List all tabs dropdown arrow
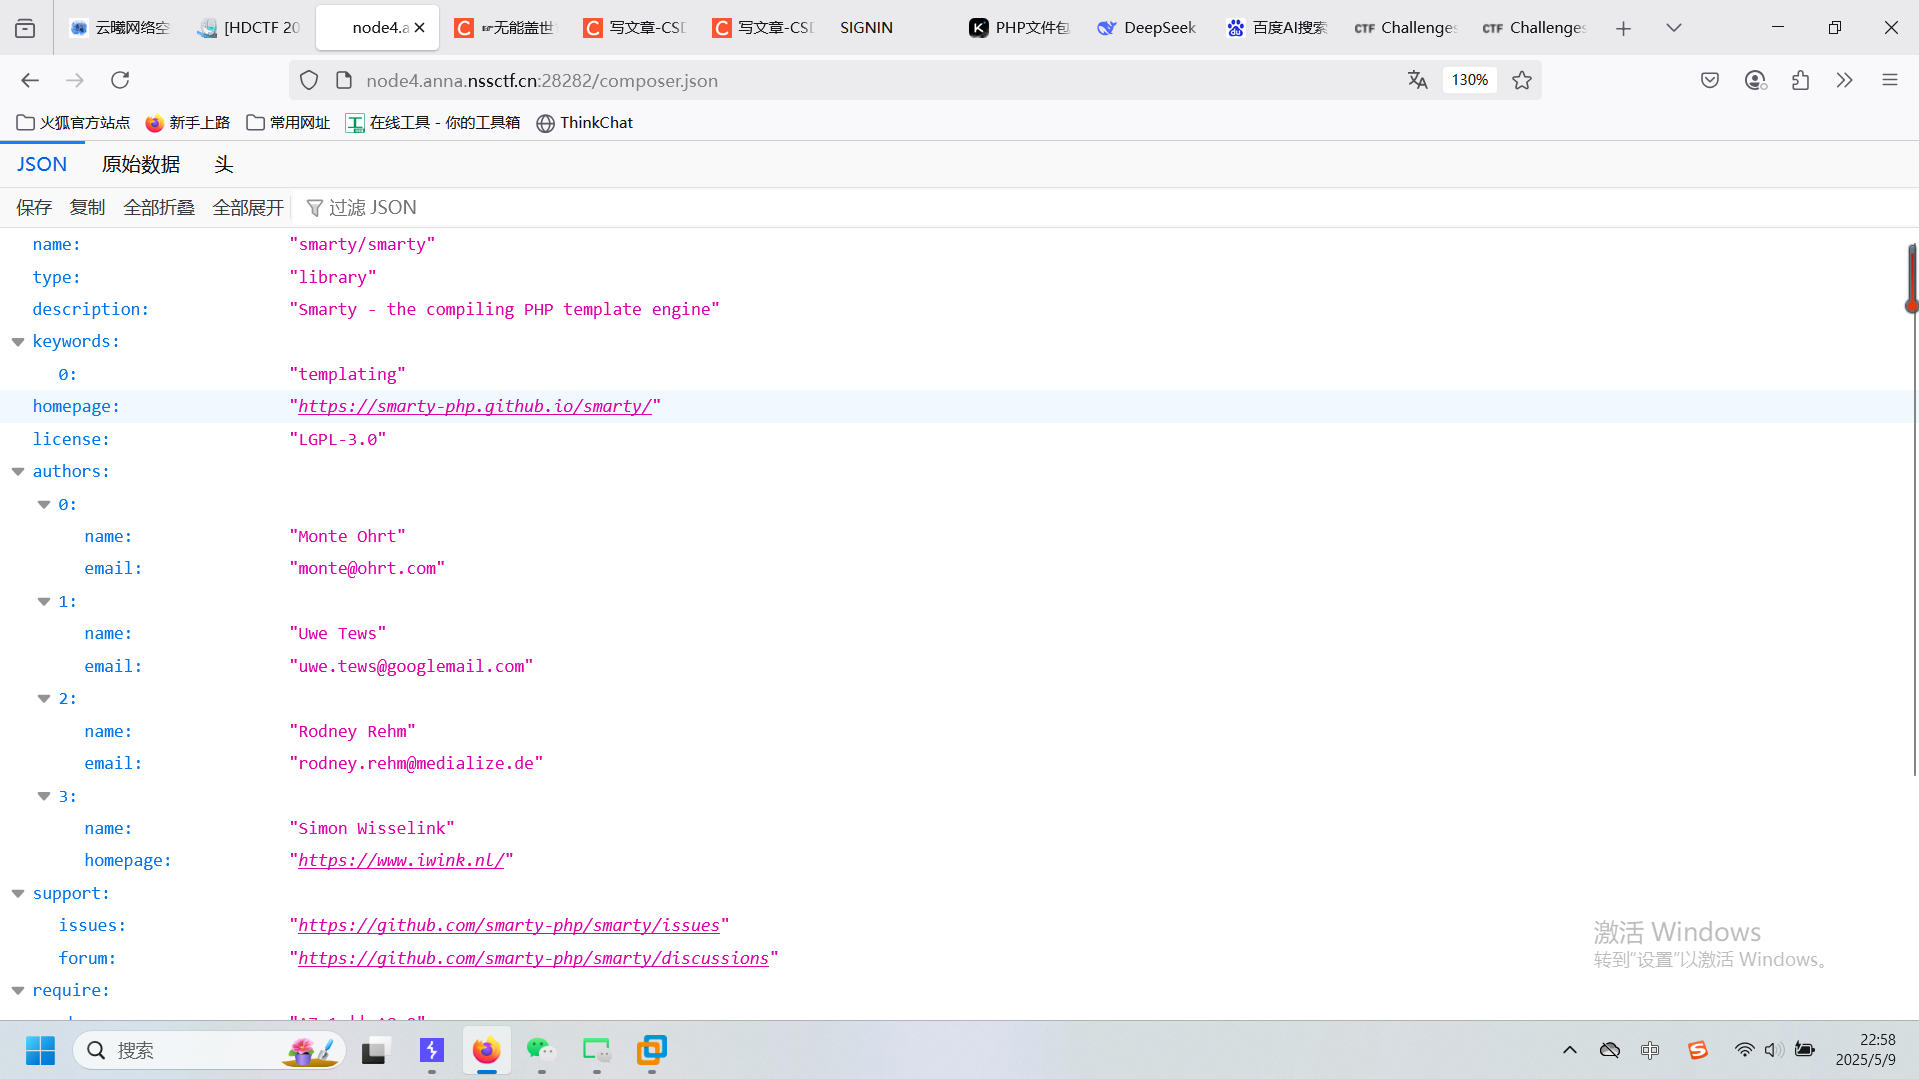Screen dimensions: 1919x1079 1673,28
